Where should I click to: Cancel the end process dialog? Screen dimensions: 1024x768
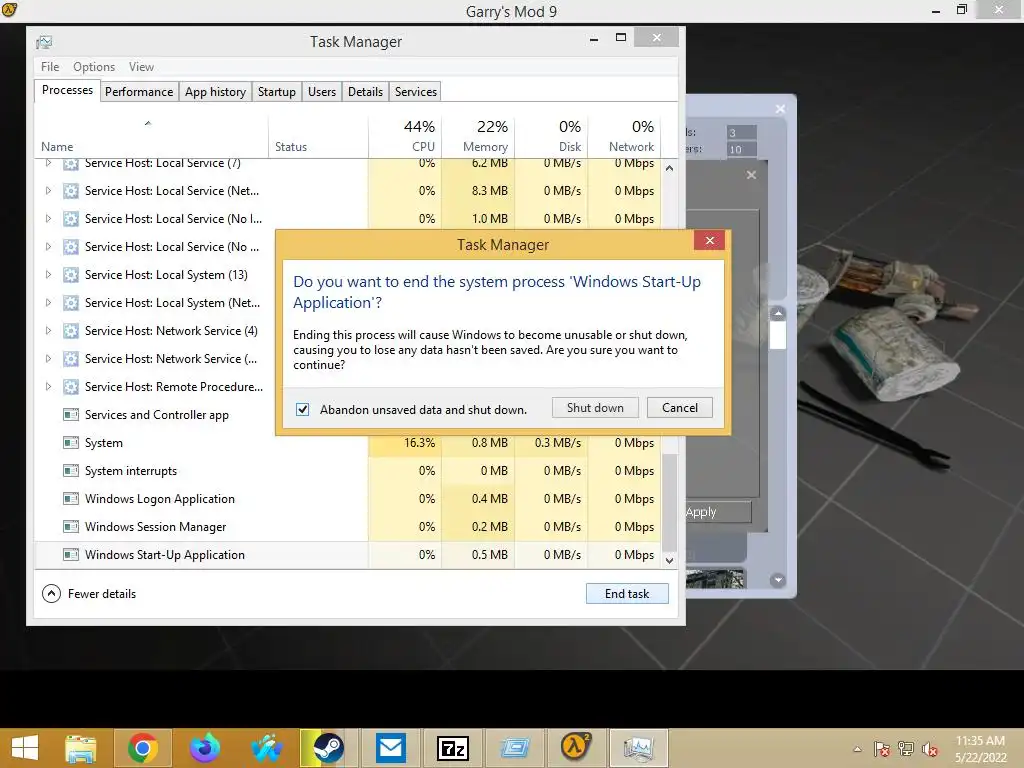click(679, 408)
